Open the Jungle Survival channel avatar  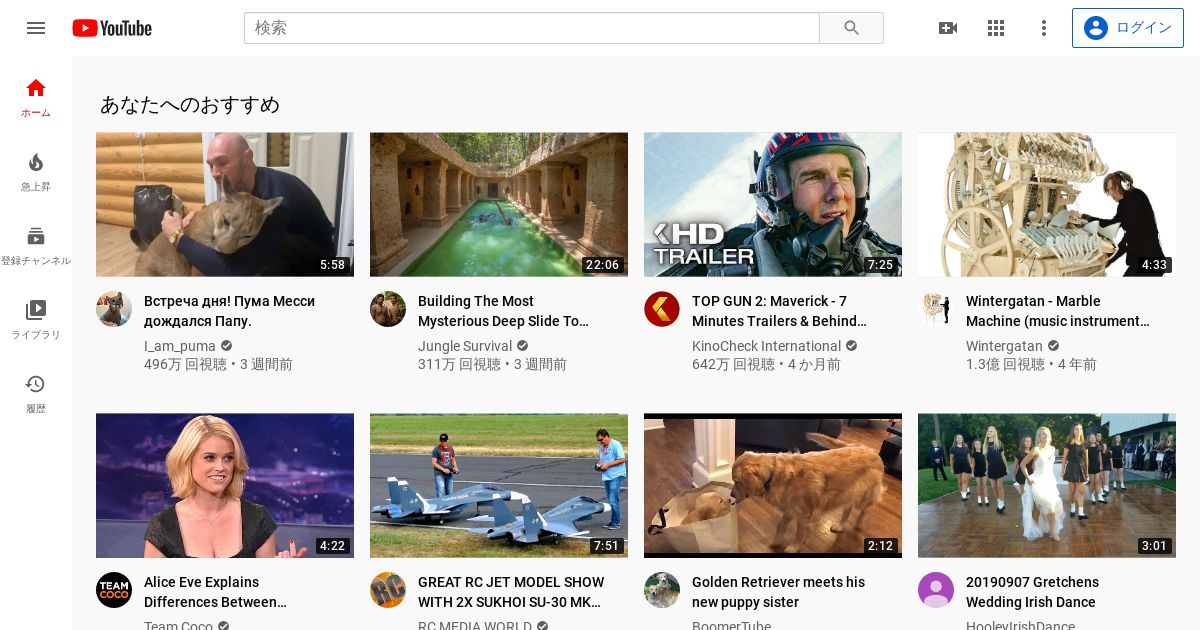pos(388,309)
